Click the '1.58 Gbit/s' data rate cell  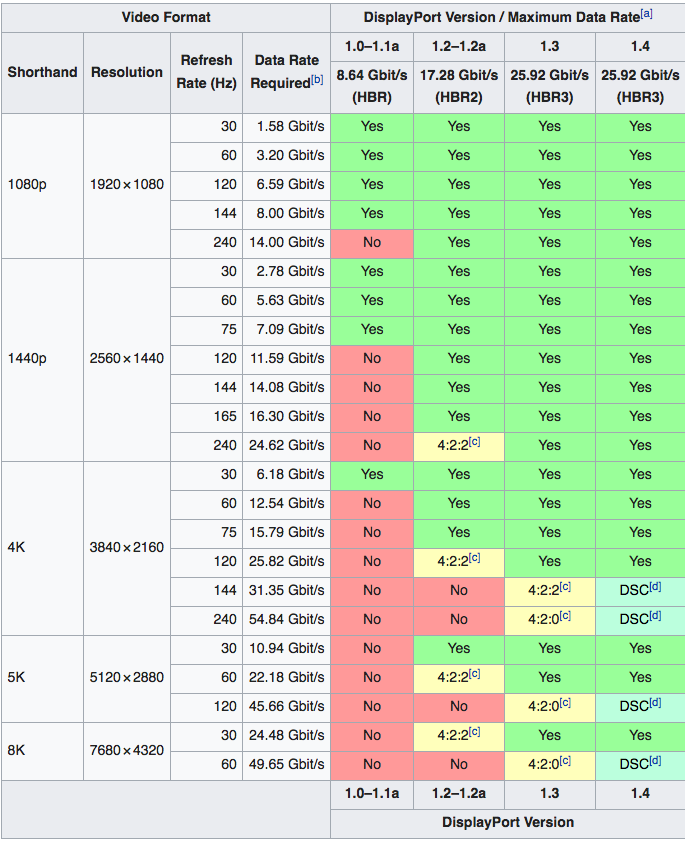(286, 128)
